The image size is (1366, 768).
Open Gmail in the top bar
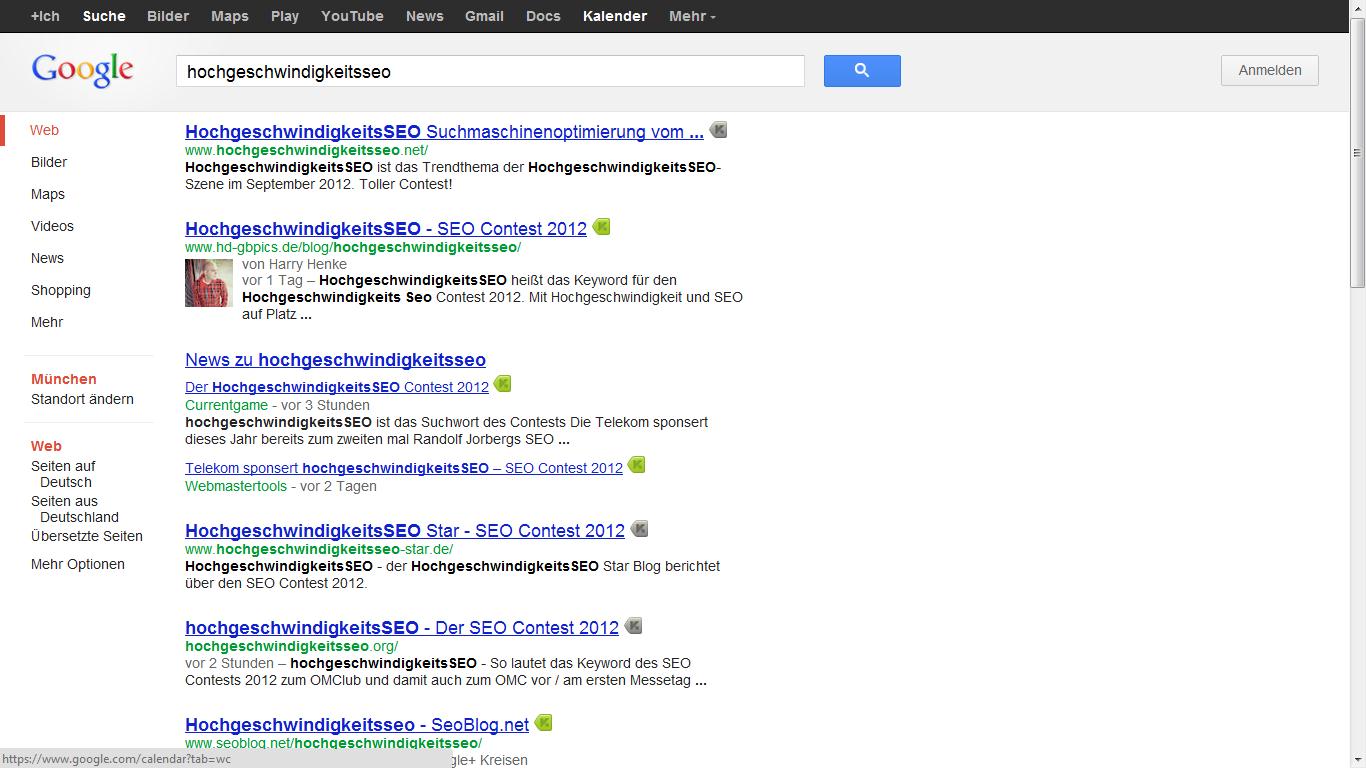click(484, 16)
